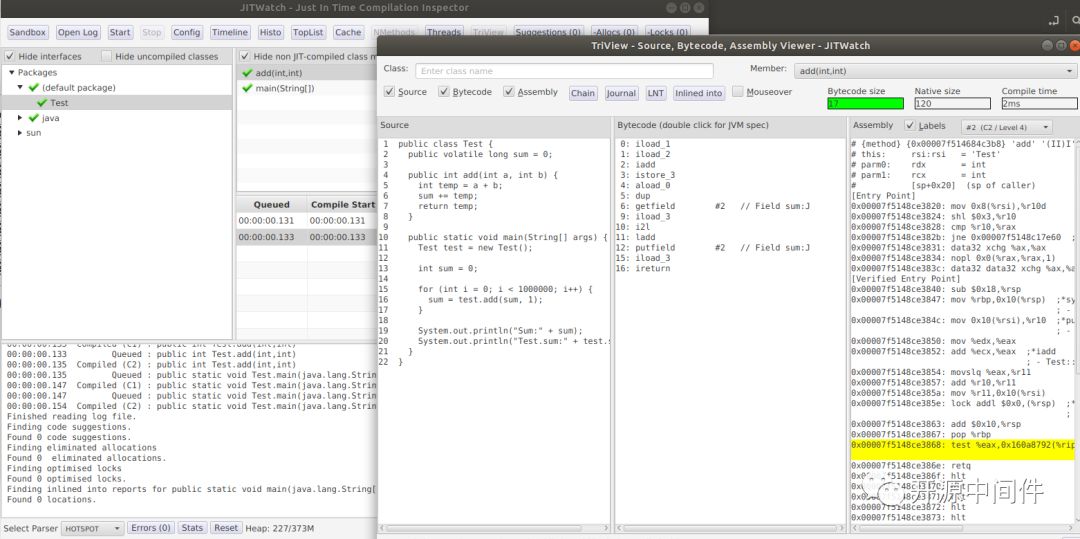Viewport: 1080px width, 539px height.
Task: Click the Chain button
Action: 583,93
